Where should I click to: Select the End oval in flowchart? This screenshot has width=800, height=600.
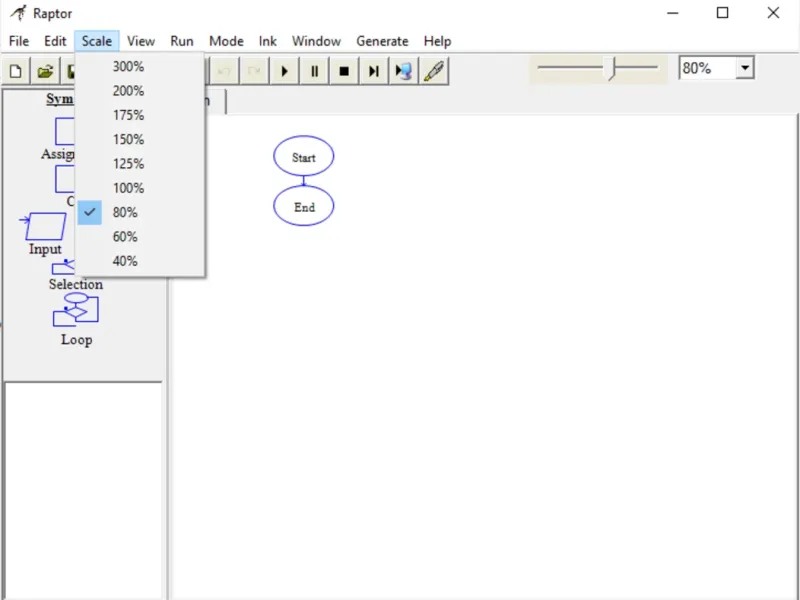coord(304,206)
